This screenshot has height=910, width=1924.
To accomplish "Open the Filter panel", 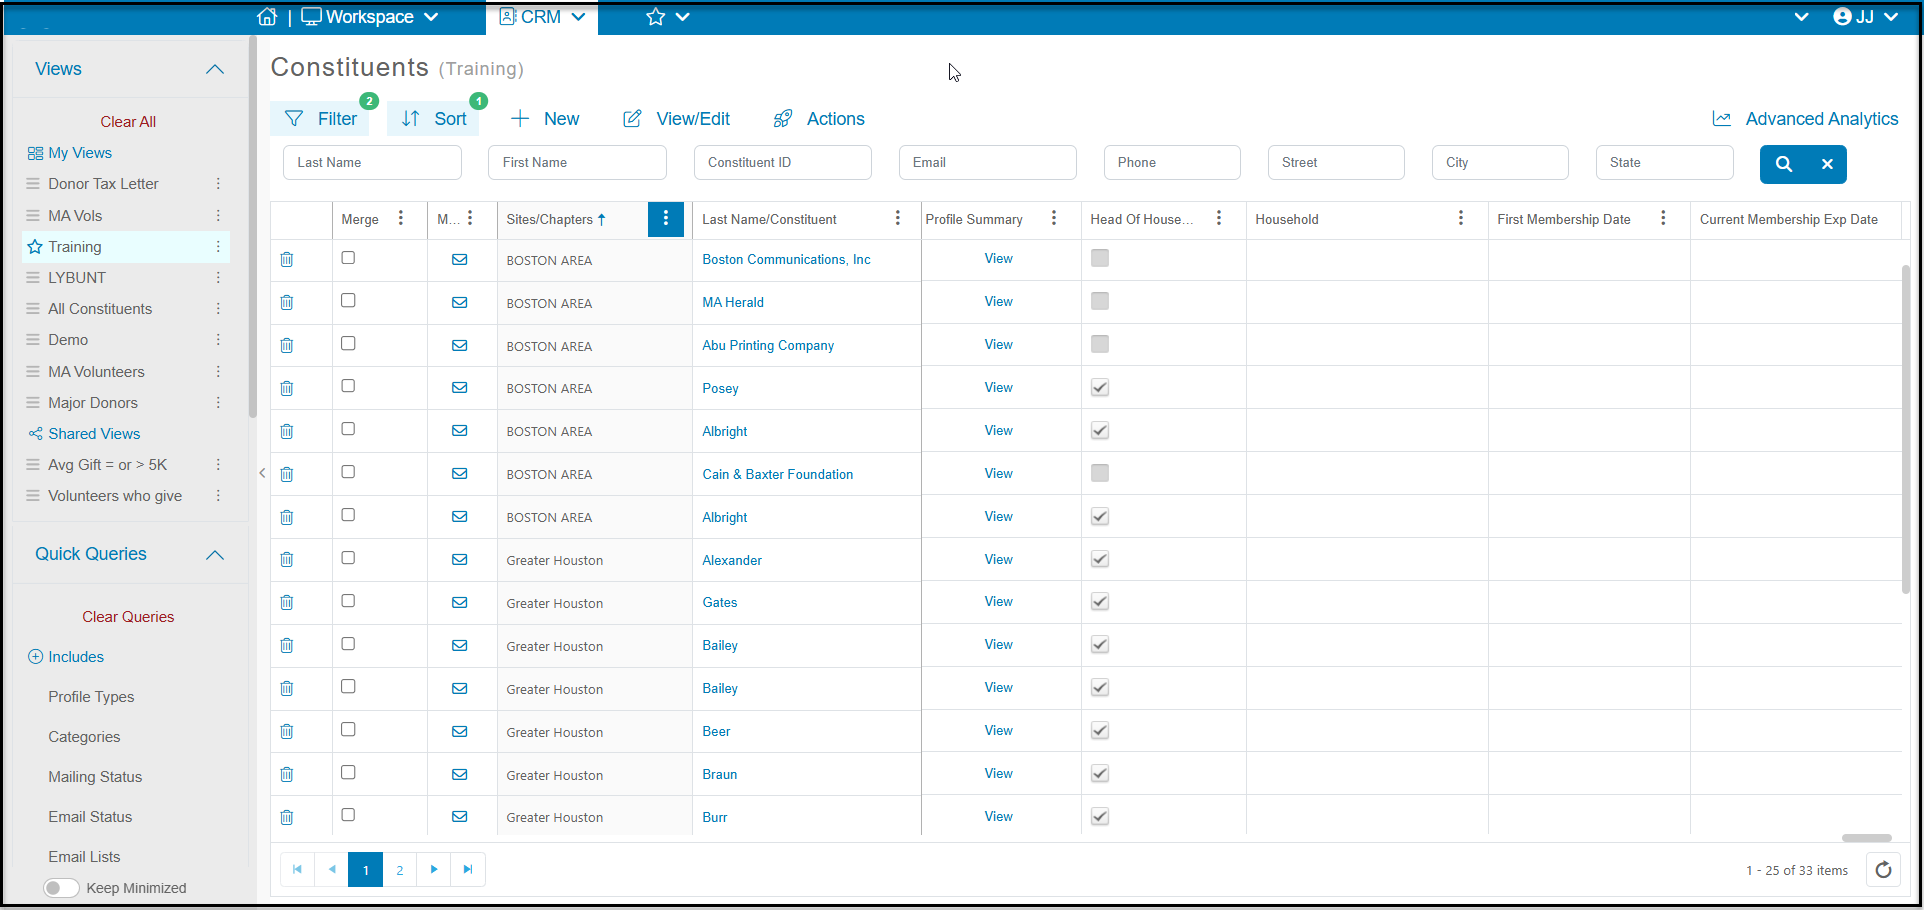I will click(321, 119).
